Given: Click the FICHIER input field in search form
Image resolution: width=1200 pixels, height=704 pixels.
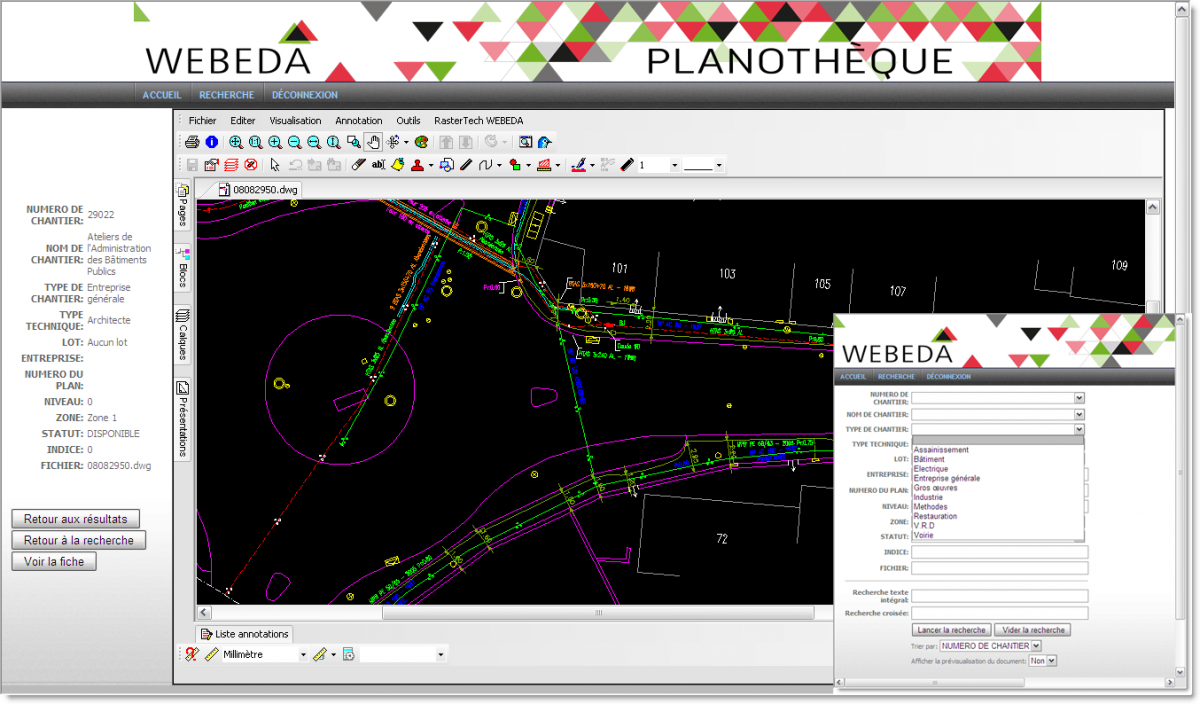Looking at the screenshot, I should click(1000, 568).
